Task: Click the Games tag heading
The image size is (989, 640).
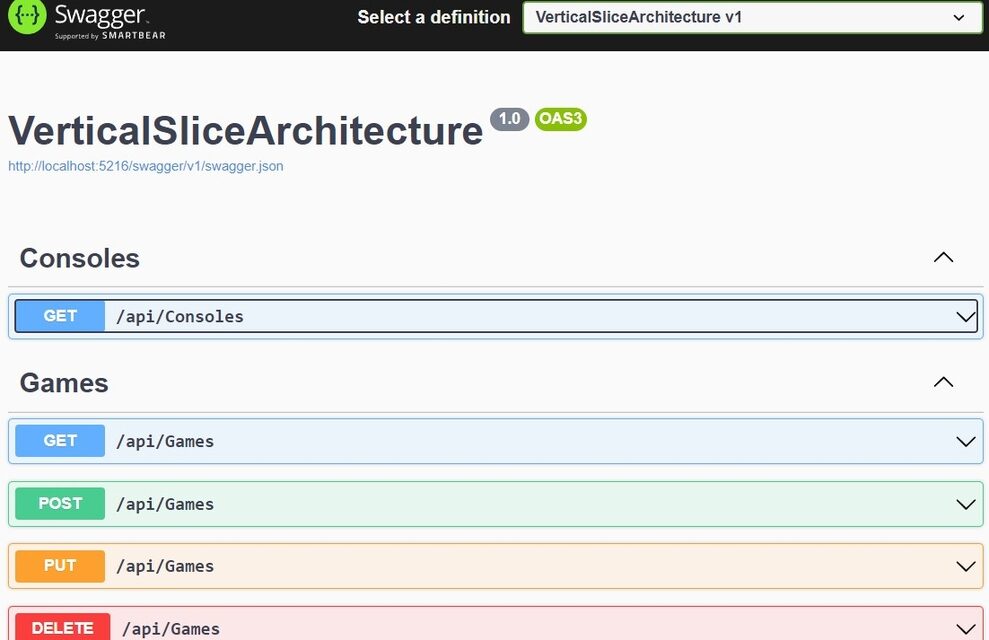Action: [64, 383]
